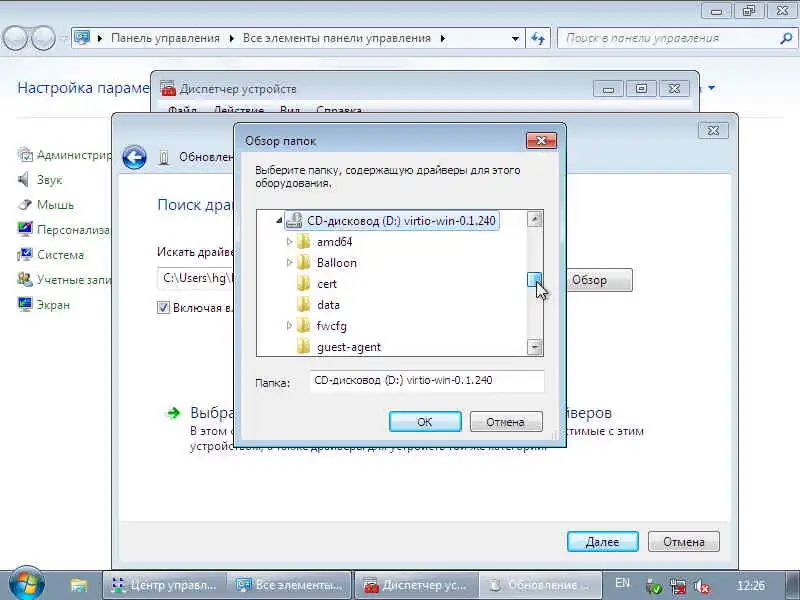Open Экран in Control Panel
The width and height of the screenshot is (800, 600).
click(x=53, y=305)
